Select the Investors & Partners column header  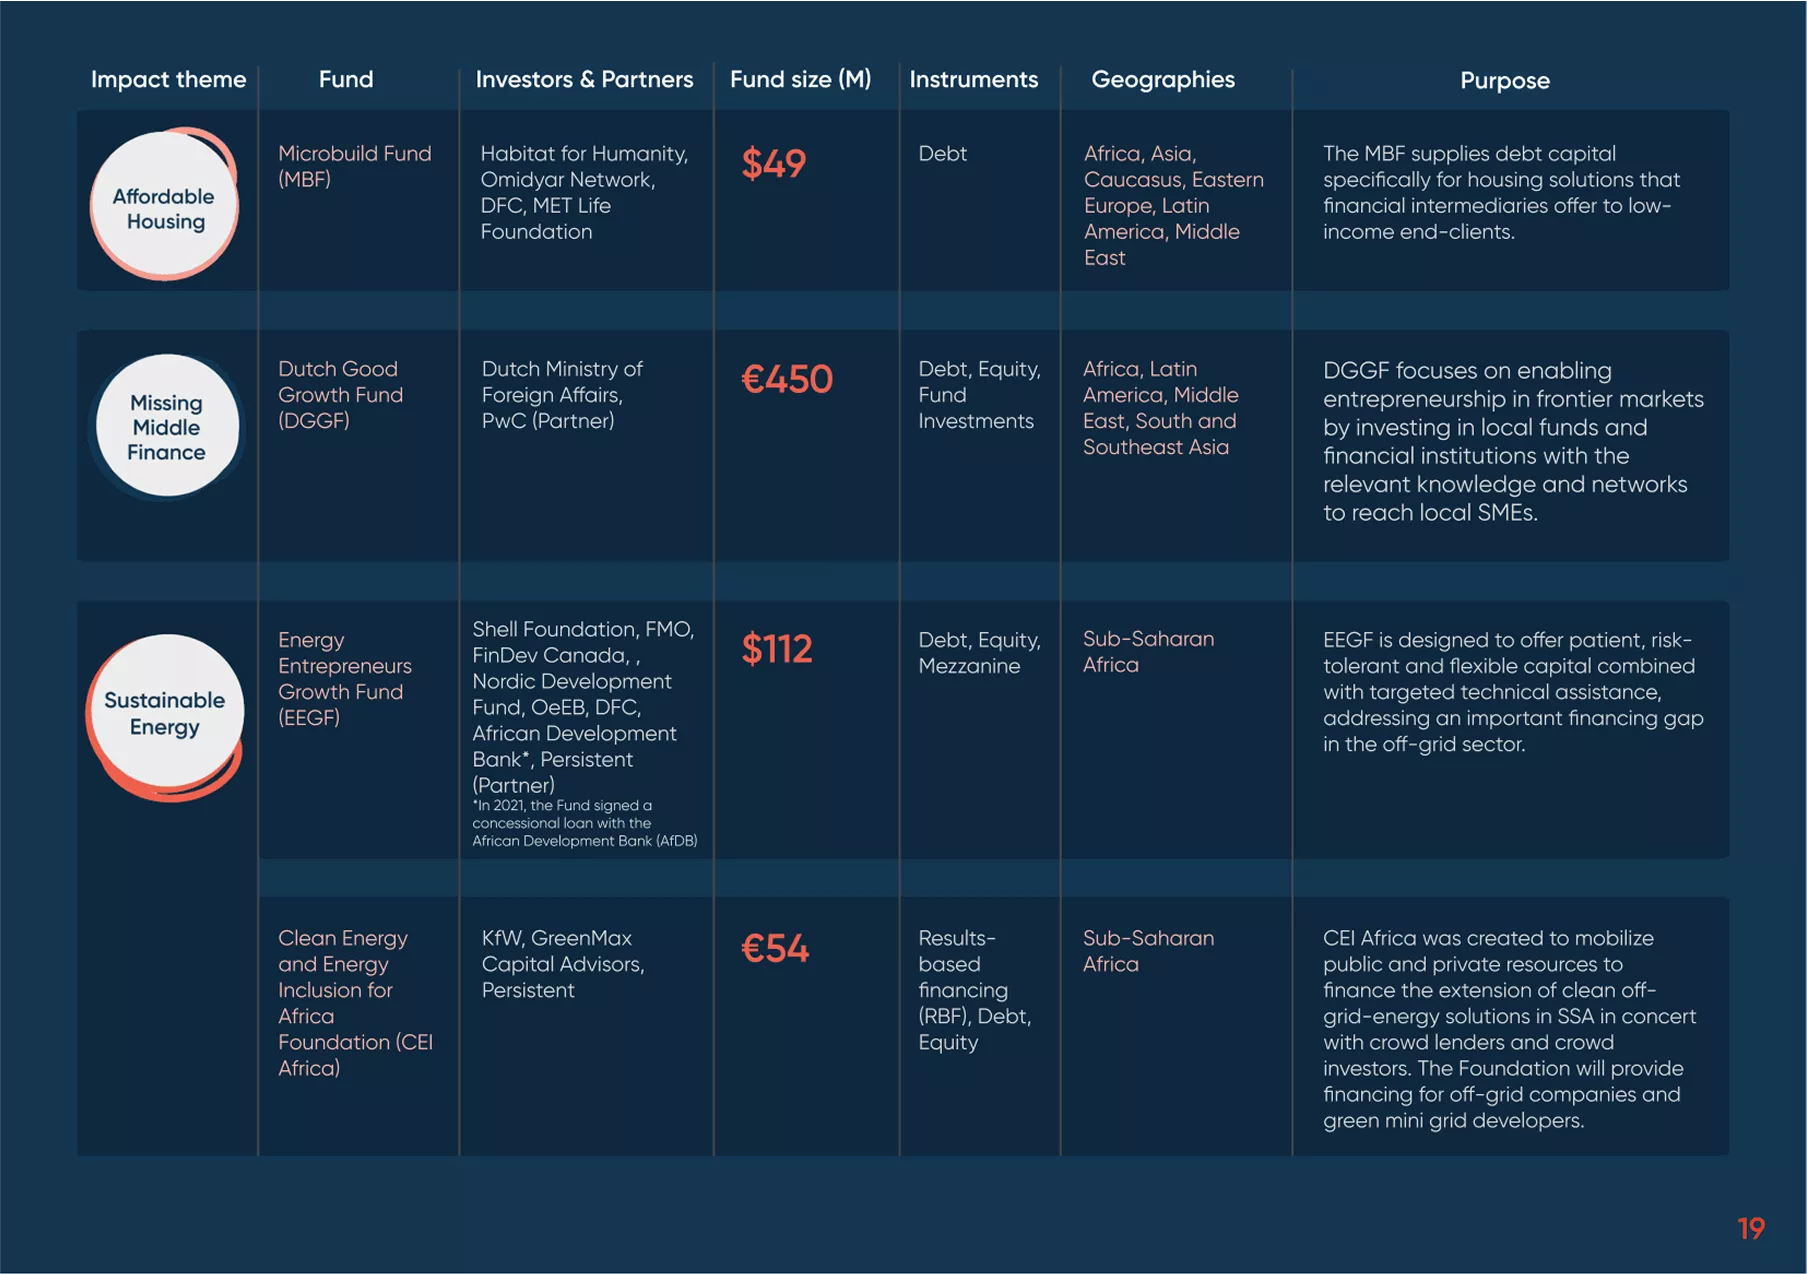pos(584,80)
